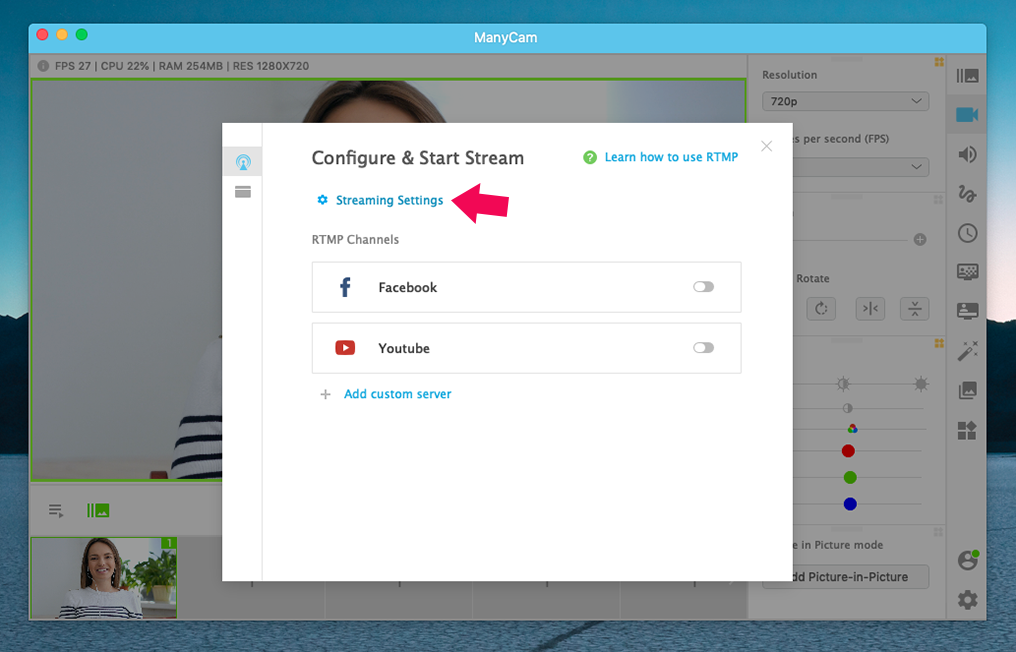
Task: Open the Lower Third panel icon
Action: click(967, 310)
